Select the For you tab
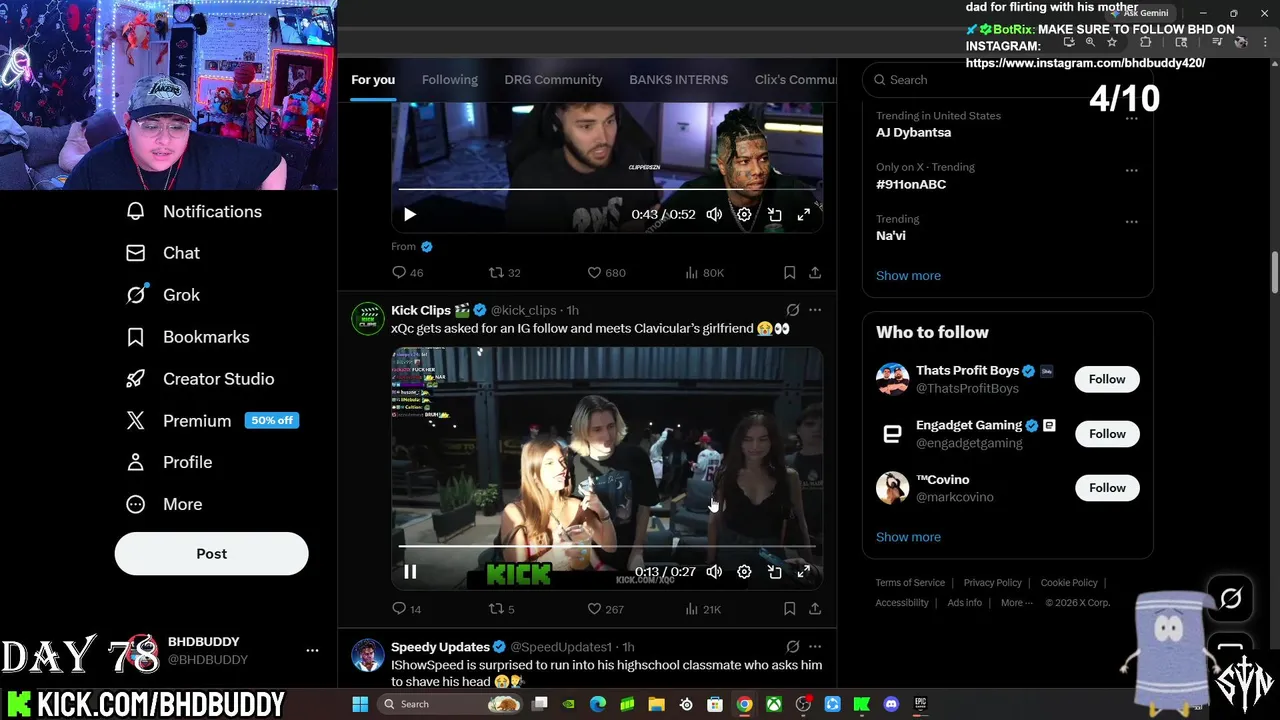 [373, 80]
